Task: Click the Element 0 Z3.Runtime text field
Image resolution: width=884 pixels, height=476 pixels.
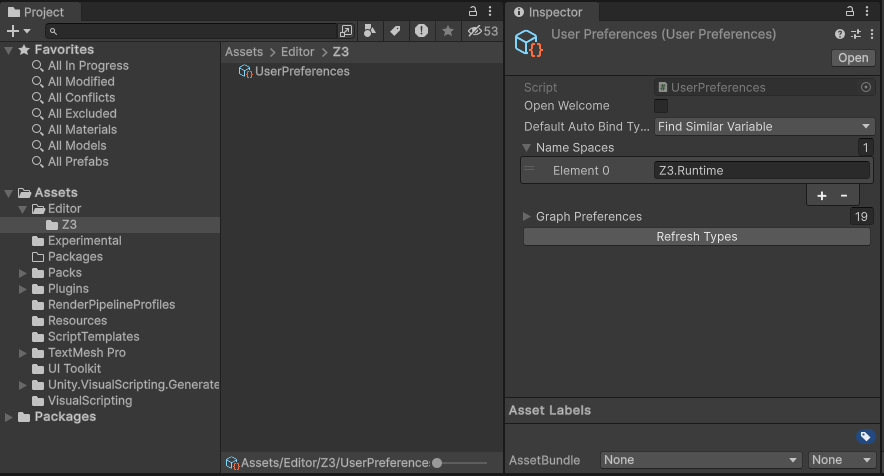Action: 761,170
